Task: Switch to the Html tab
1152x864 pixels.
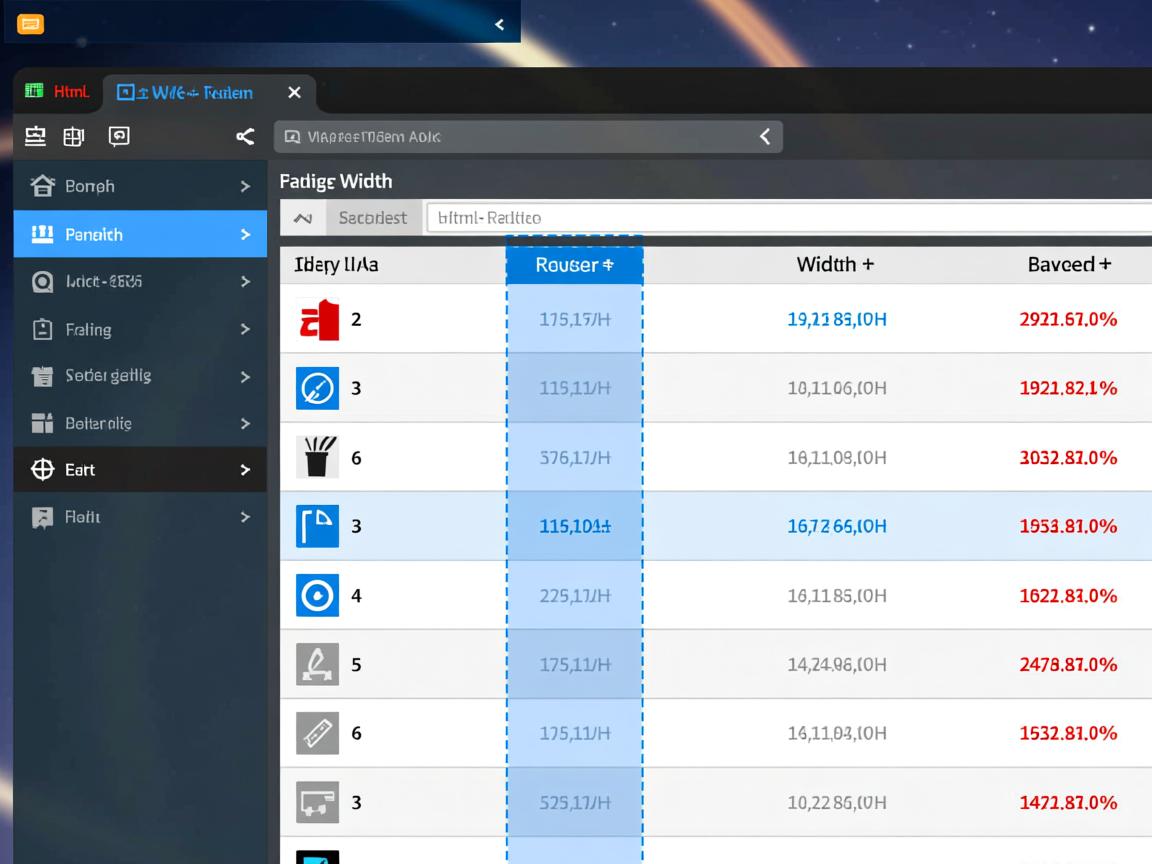Action: pos(58,92)
